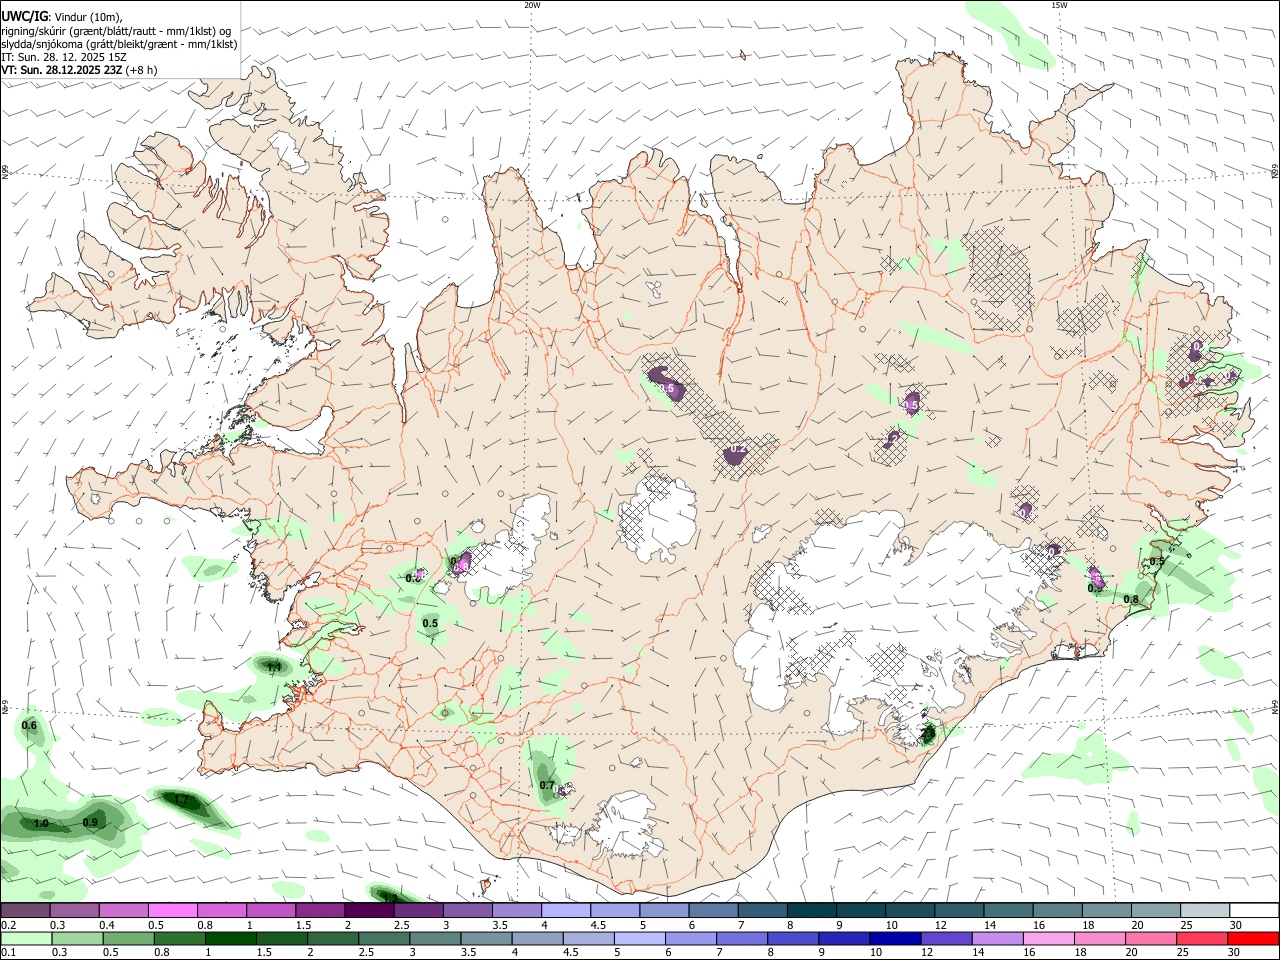Image resolution: width=1280 pixels, height=960 pixels.
Task: Click the N64 latitude label on right edge
Action: click(1275, 705)
